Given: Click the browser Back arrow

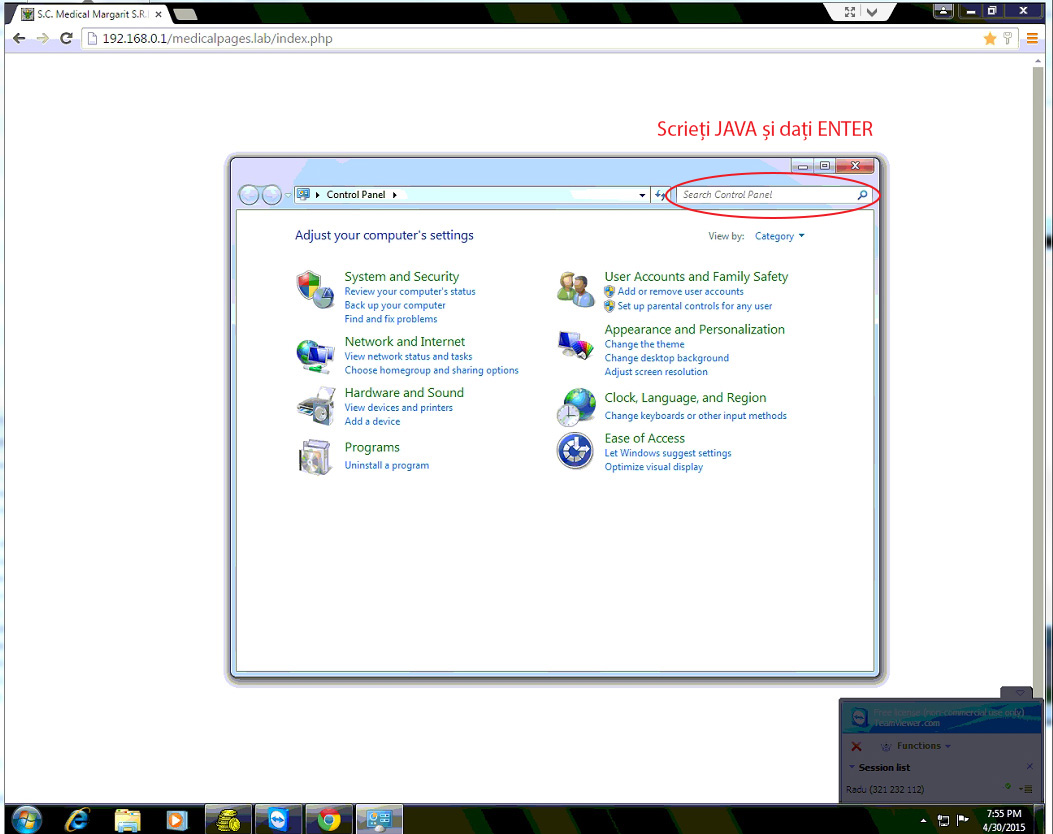Looking at the screenshot, I should tap(19, 38).
